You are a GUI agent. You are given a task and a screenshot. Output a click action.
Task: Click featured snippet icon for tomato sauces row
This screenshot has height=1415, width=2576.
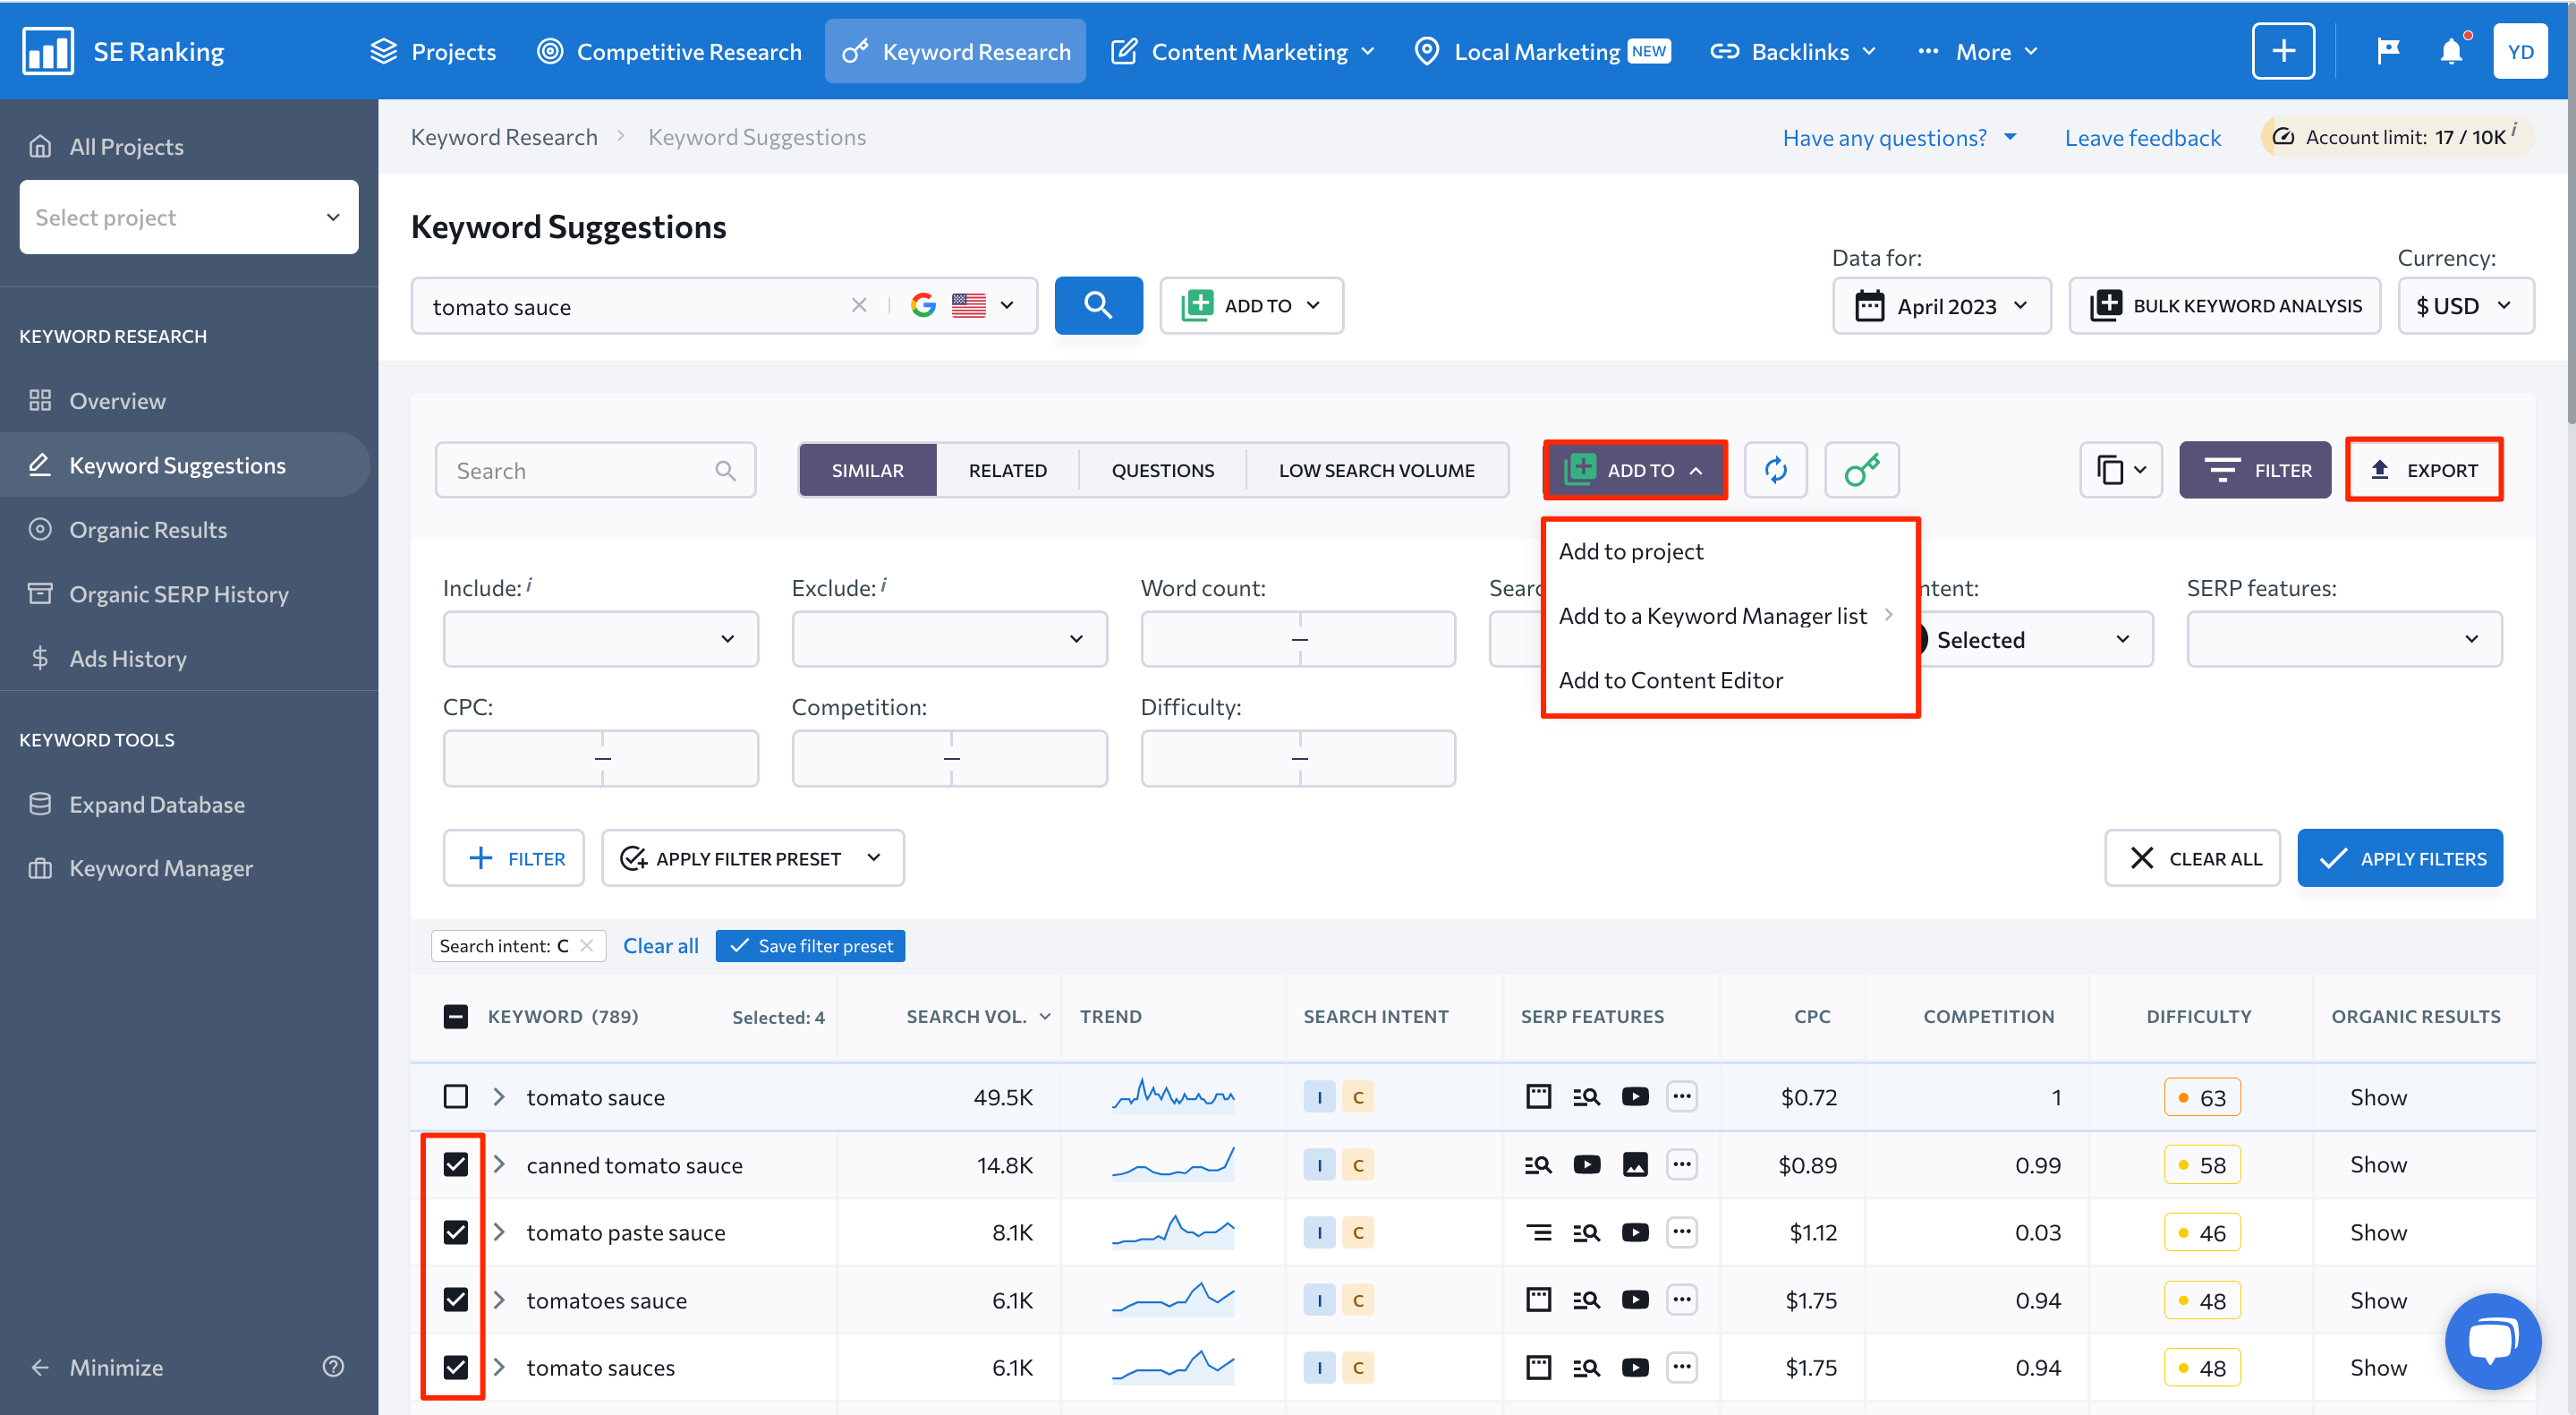click(1538, 1367)
